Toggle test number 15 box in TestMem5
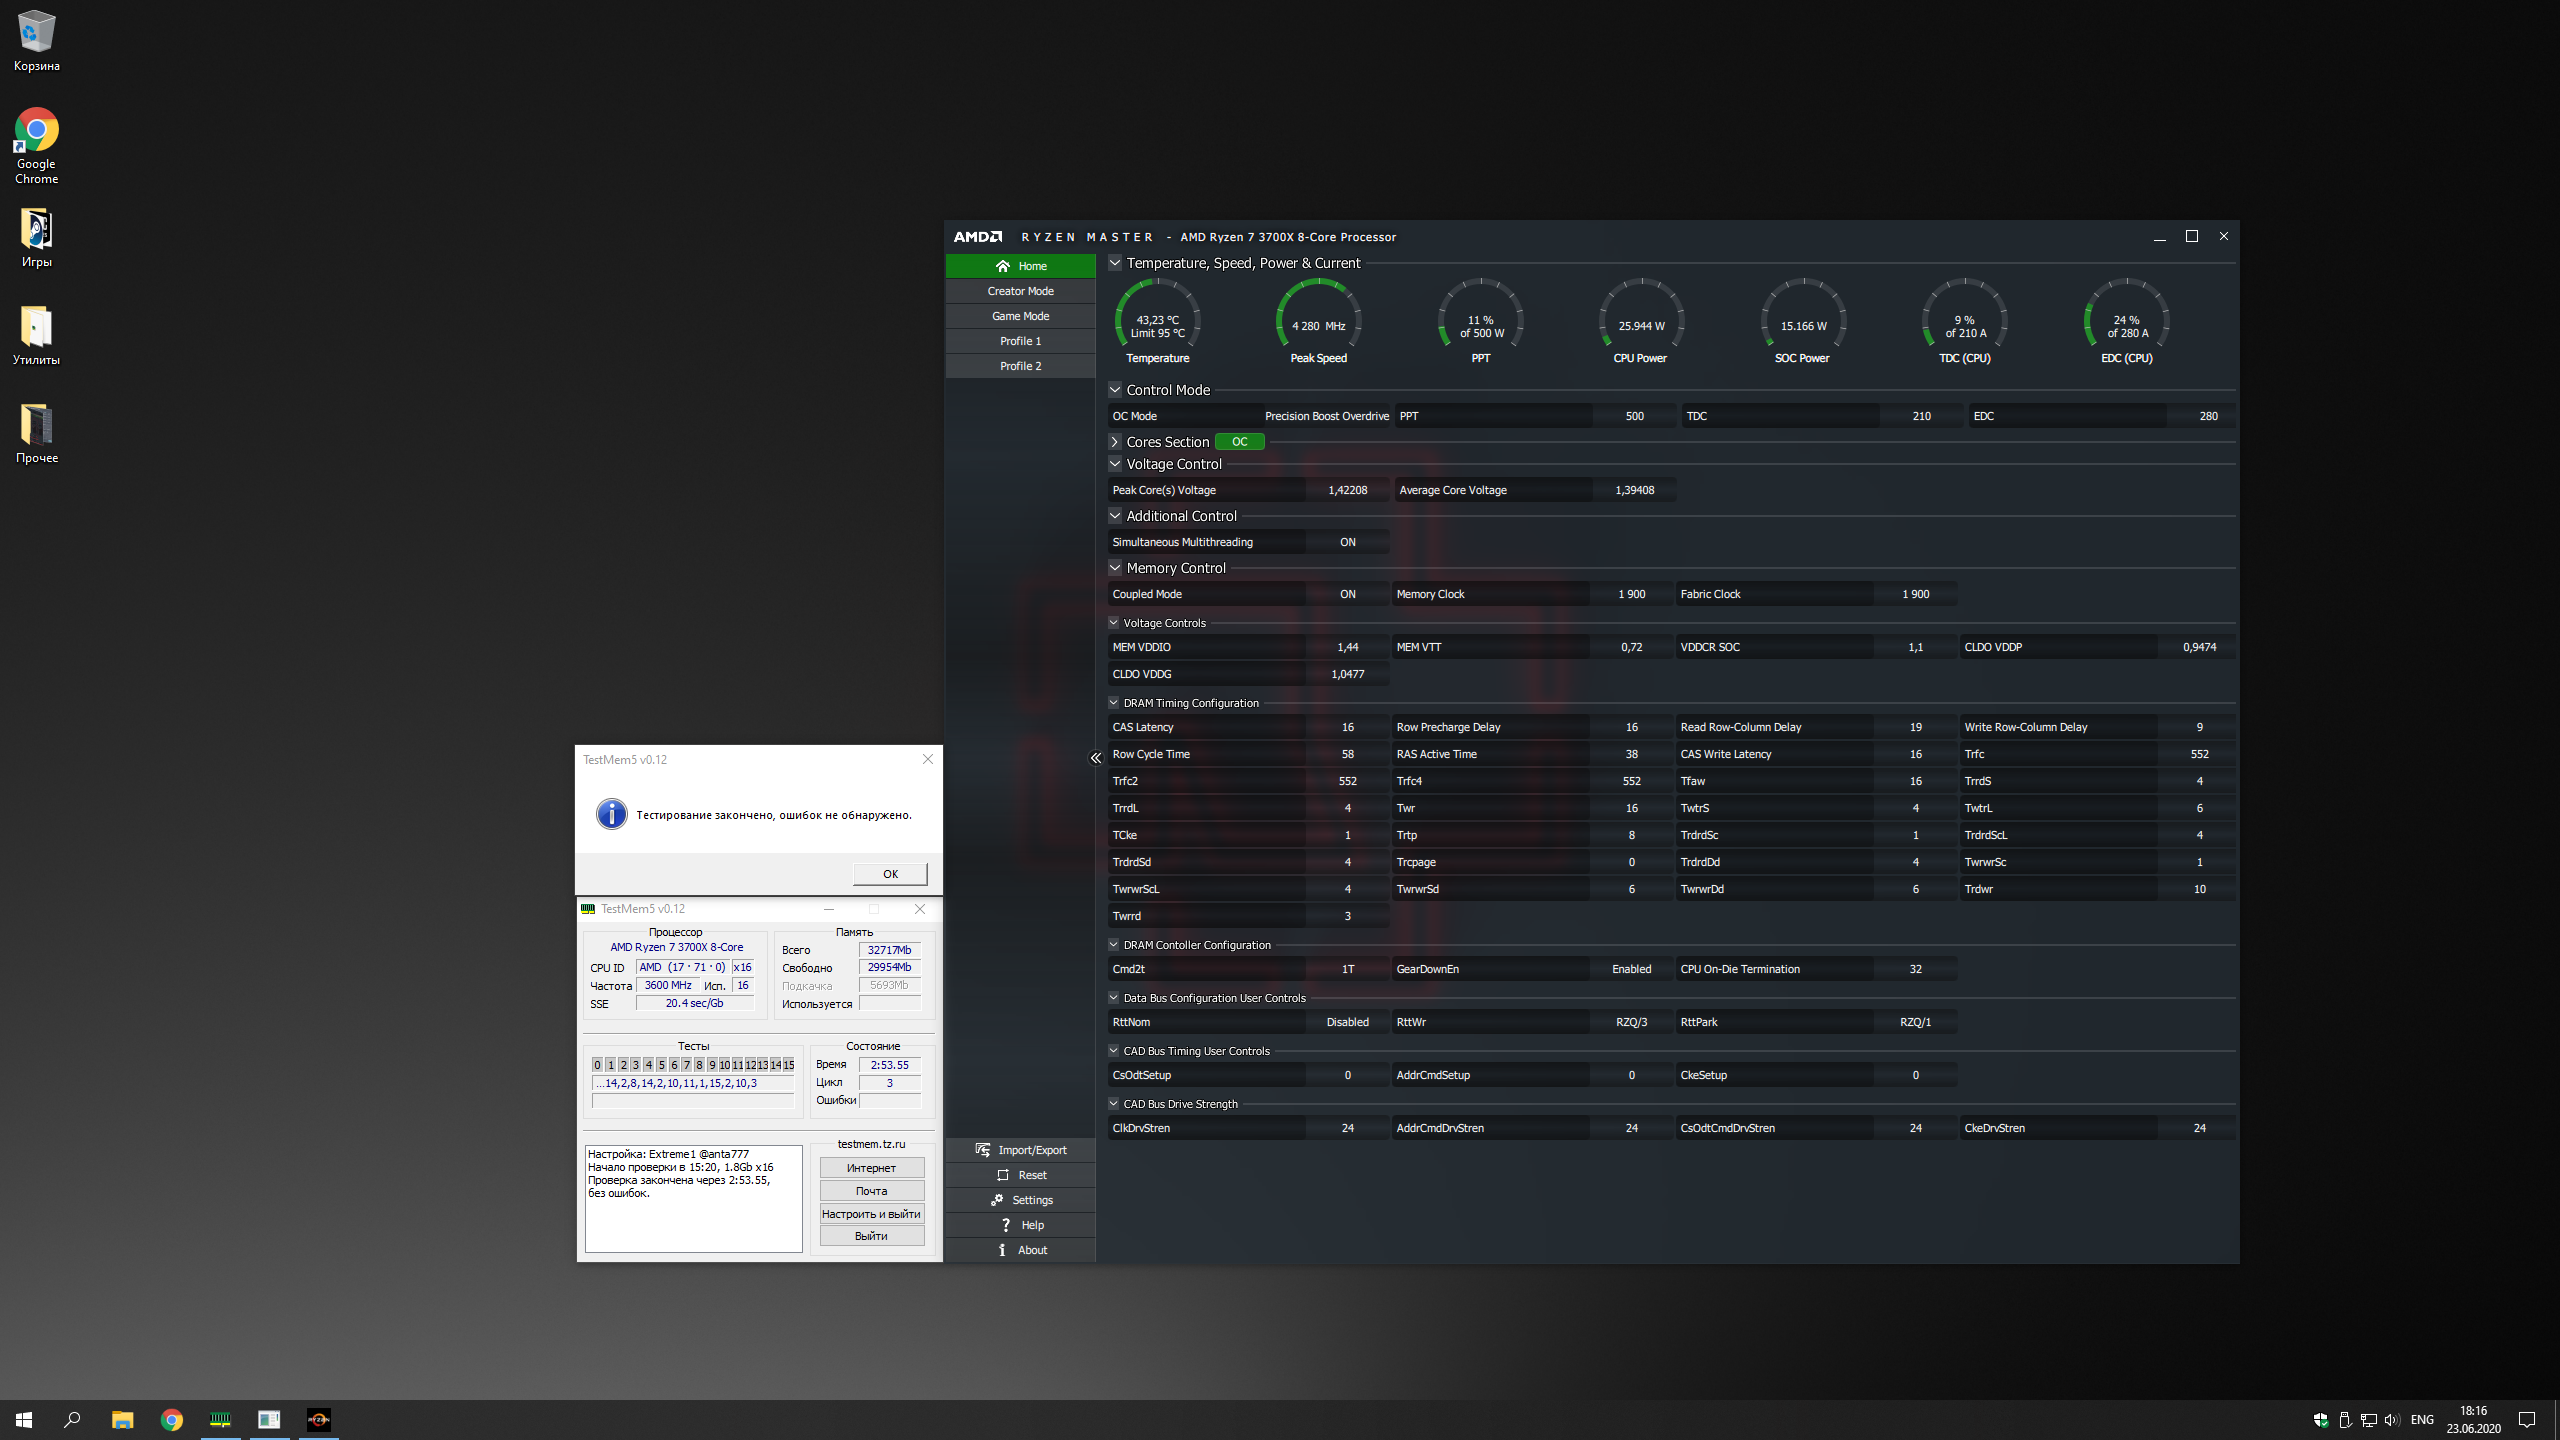 coord(789,1065)
